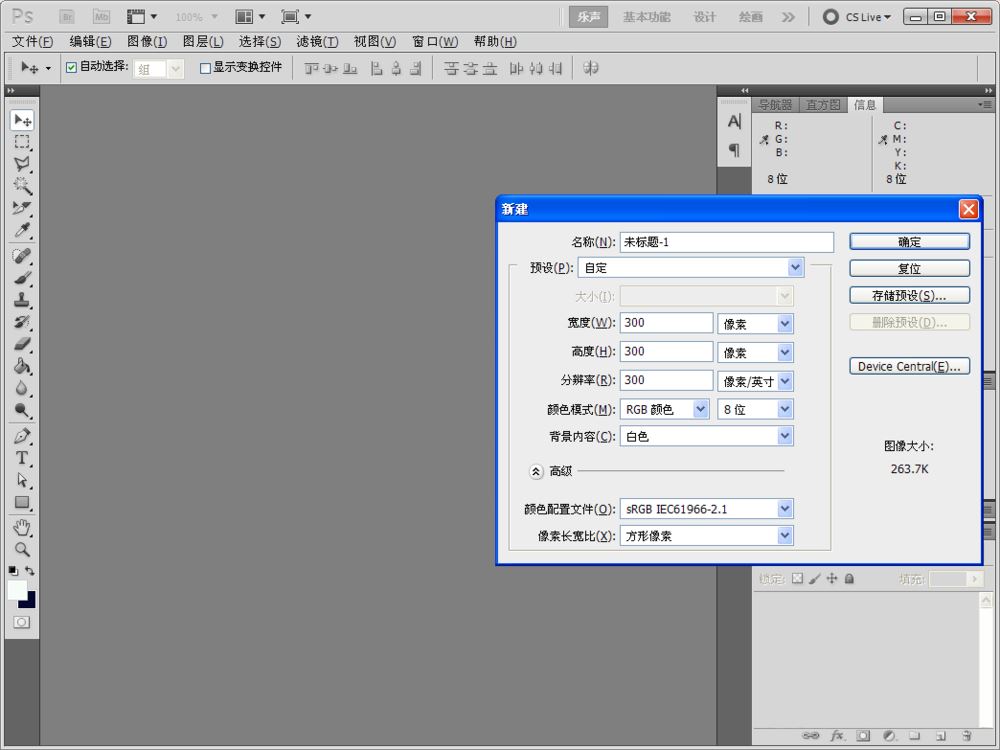Open the 颜色配置文件 sRGB dropdown
This screenshot has width=1000, height=750.
784,508
